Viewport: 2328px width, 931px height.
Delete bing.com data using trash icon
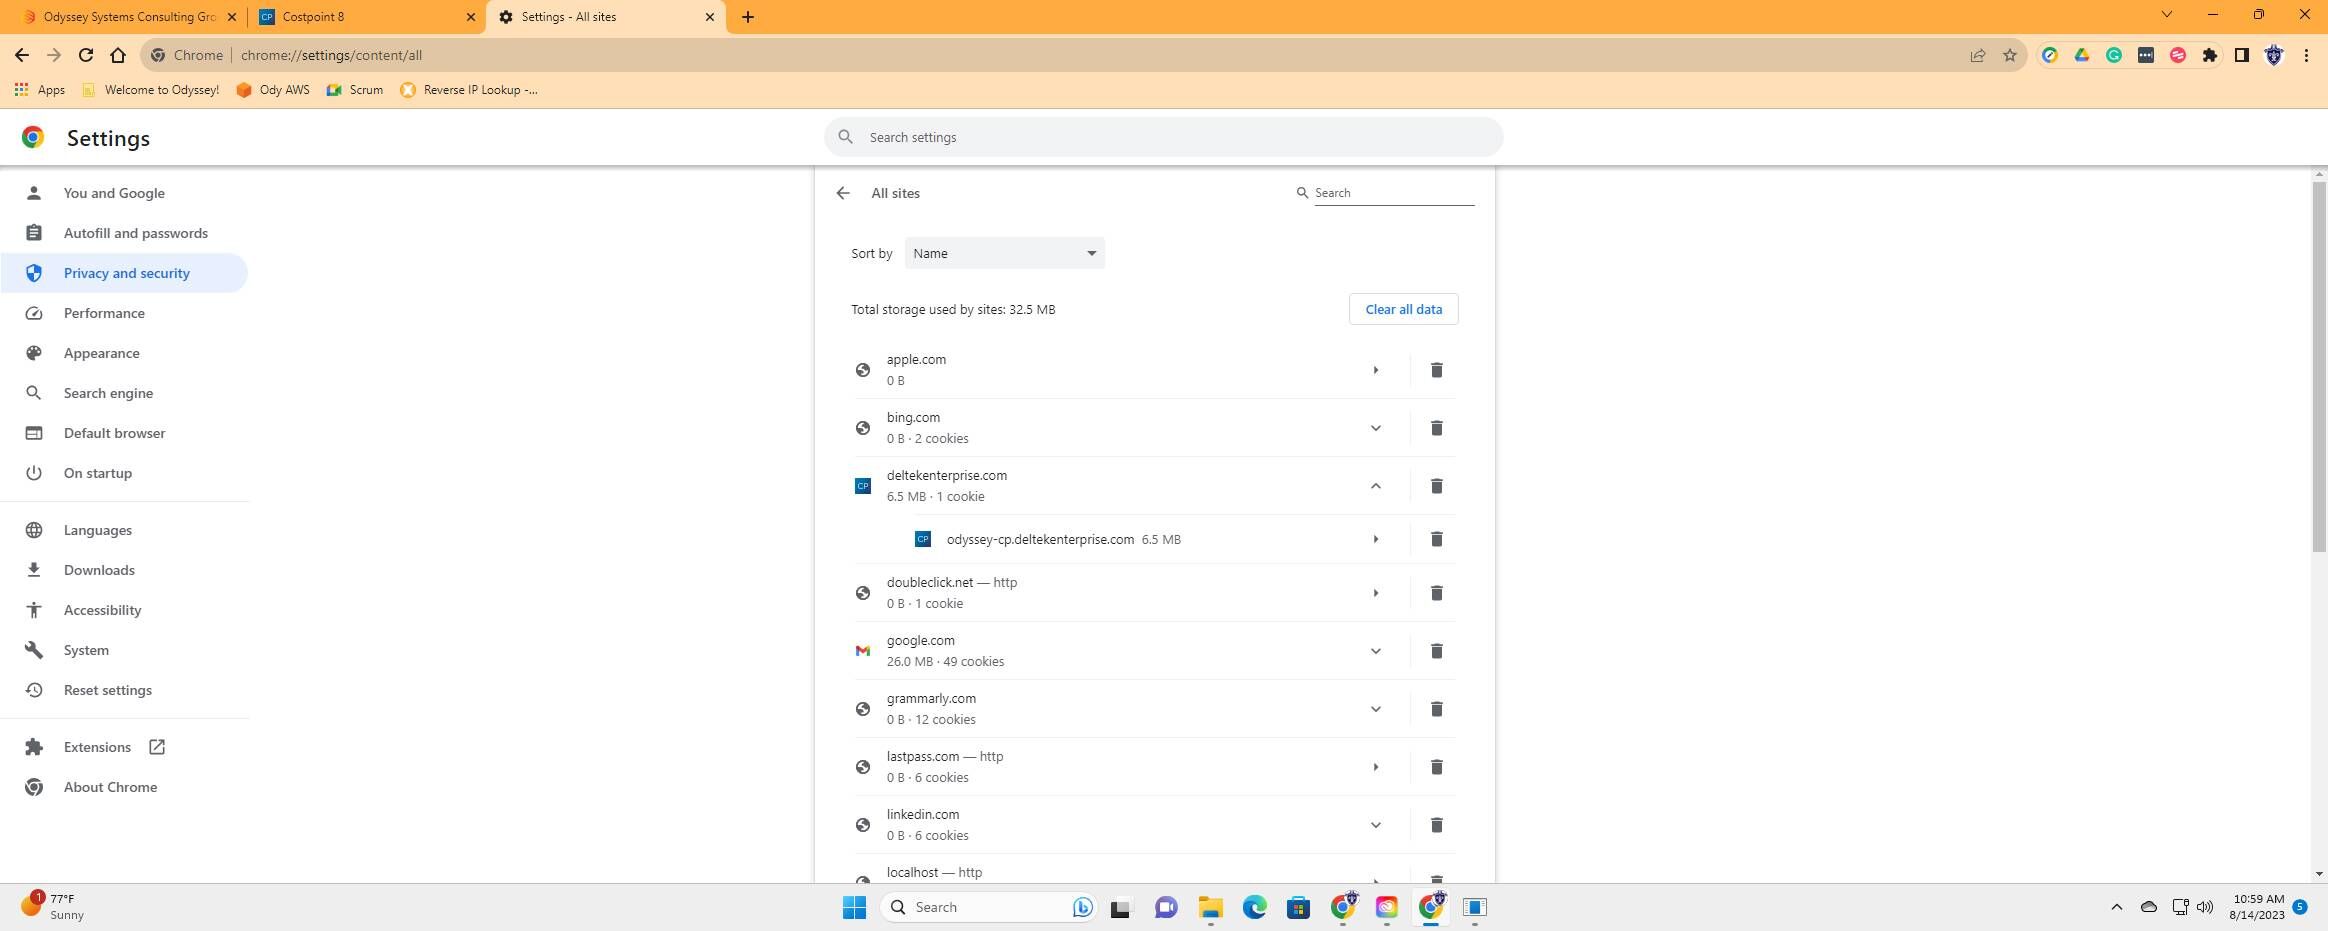tap(1436, 428)
